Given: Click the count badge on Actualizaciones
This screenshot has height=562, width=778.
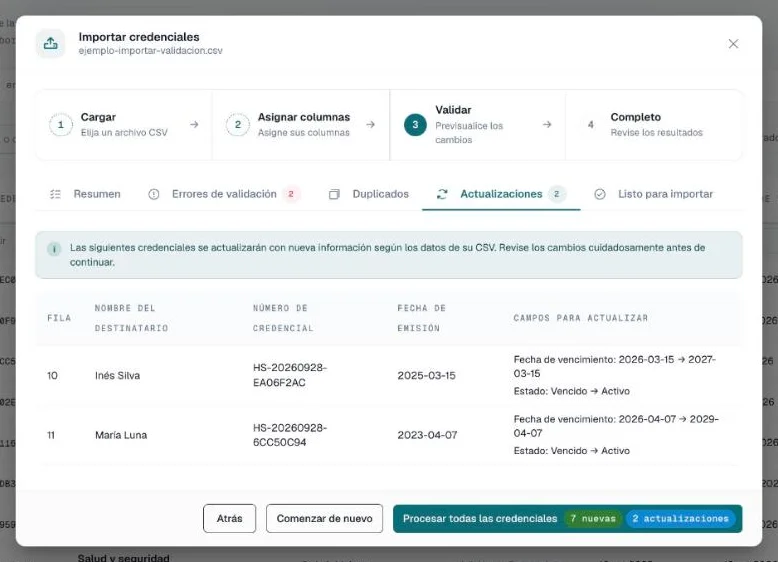Looking at the screenshot, I should coord(557,194).
